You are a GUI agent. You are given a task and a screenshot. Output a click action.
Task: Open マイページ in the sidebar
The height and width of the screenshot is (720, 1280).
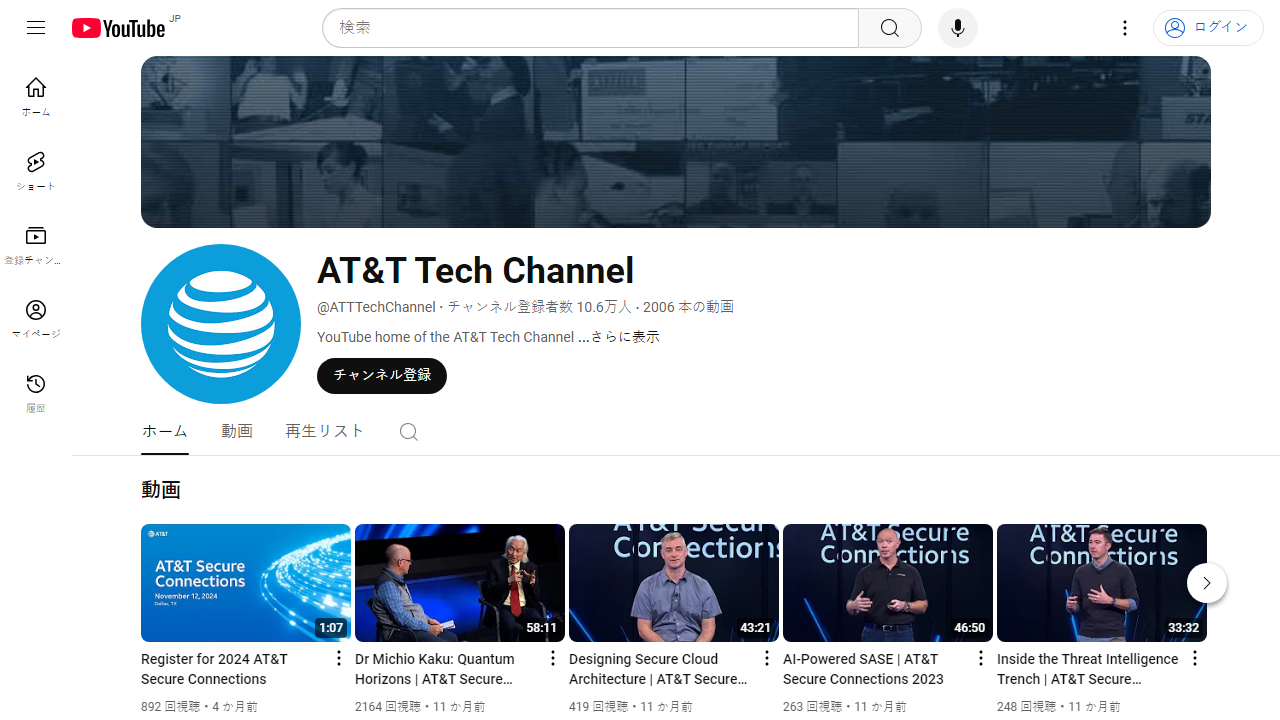click(36, 319)
